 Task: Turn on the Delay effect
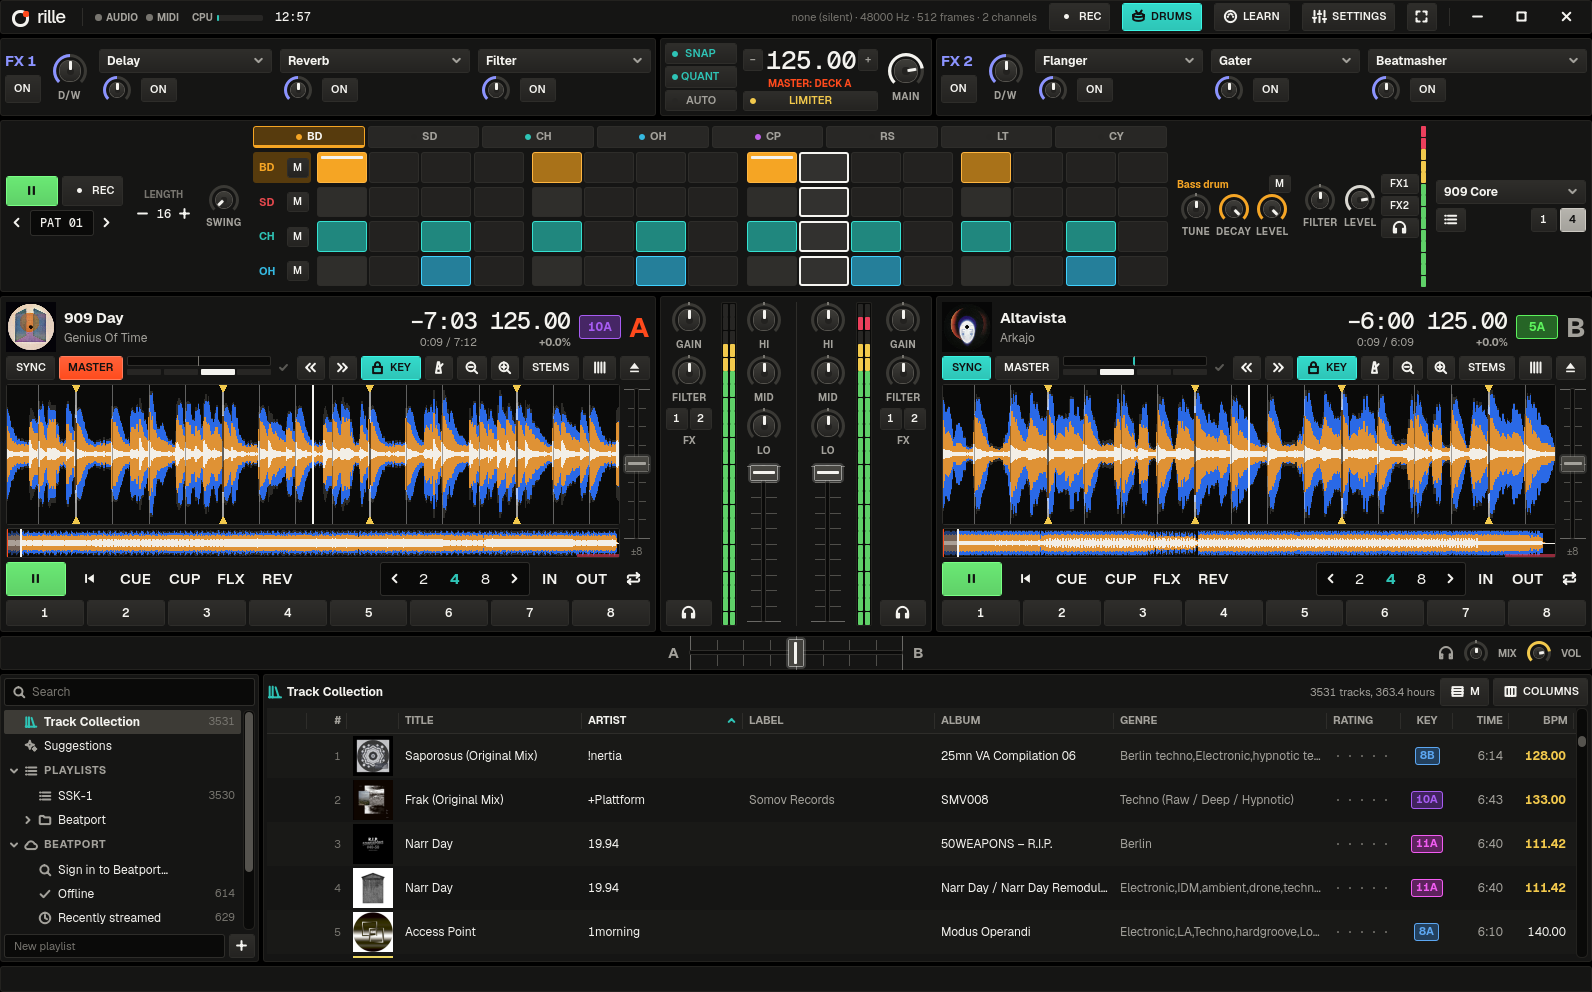(x=158, y=89)
